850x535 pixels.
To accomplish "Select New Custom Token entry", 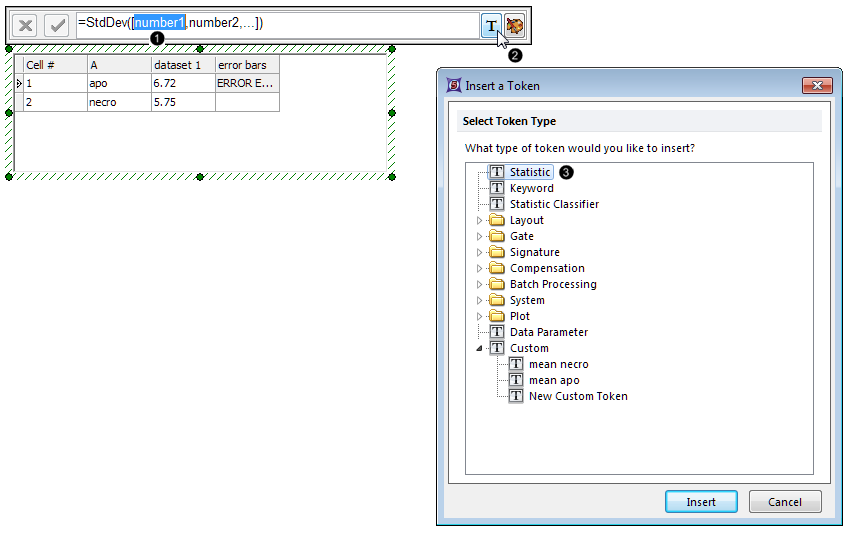I will coord(578,396).
